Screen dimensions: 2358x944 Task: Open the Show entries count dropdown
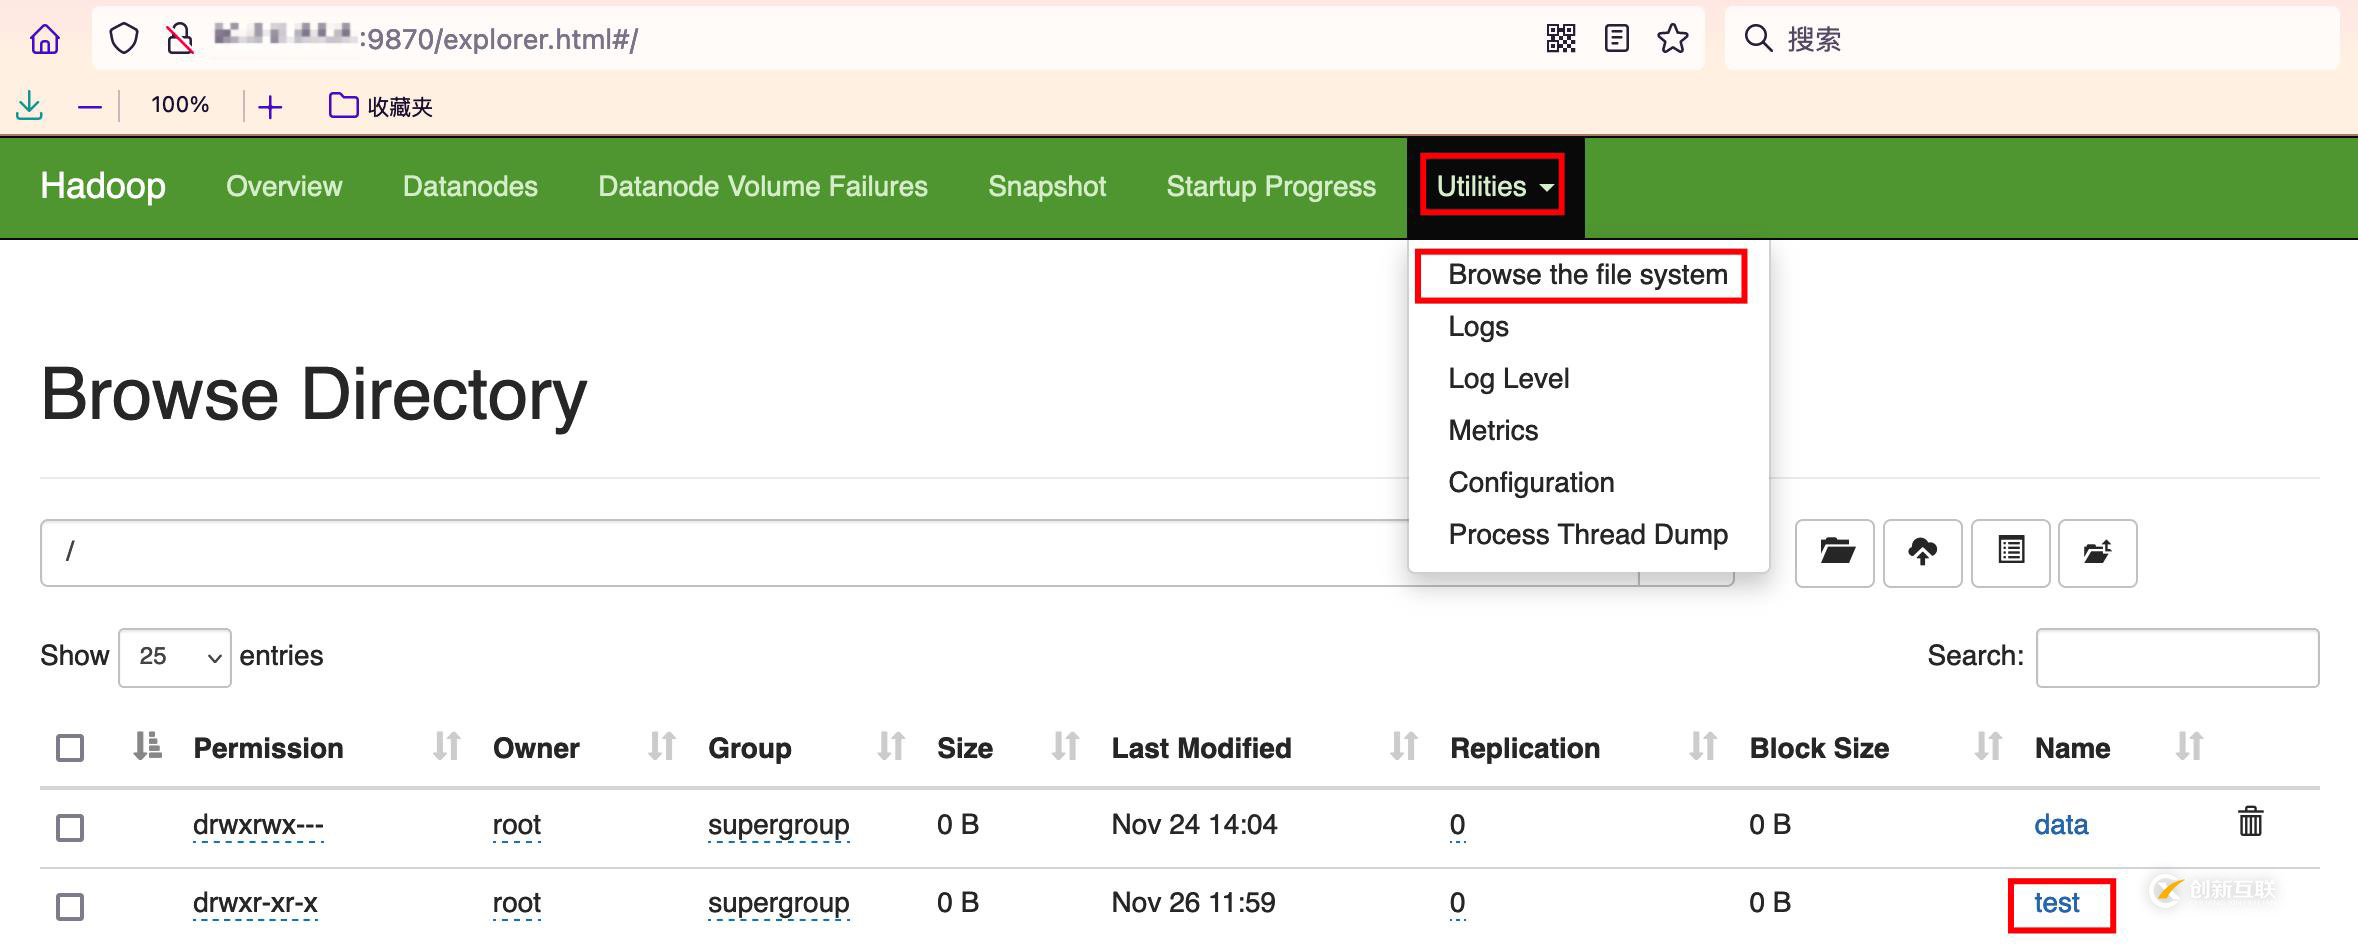(x=175, y=657)
